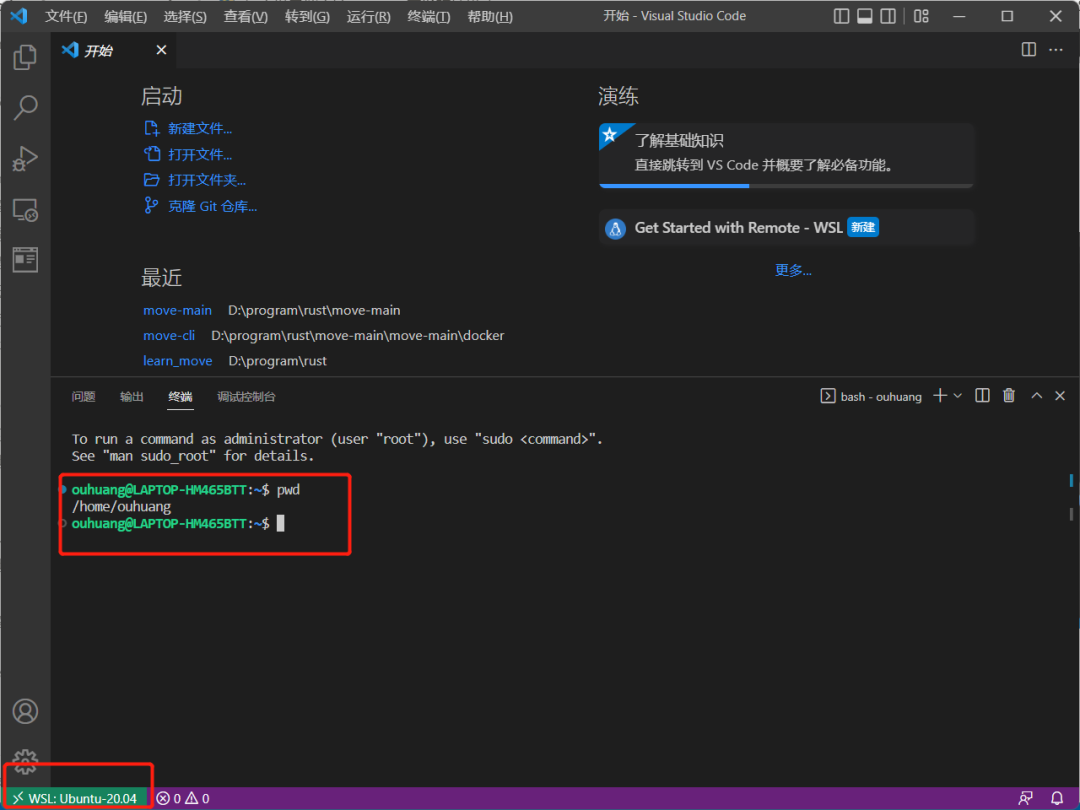Close the terminal panel
1080x810 pixels.
(x=1060, y=395)
